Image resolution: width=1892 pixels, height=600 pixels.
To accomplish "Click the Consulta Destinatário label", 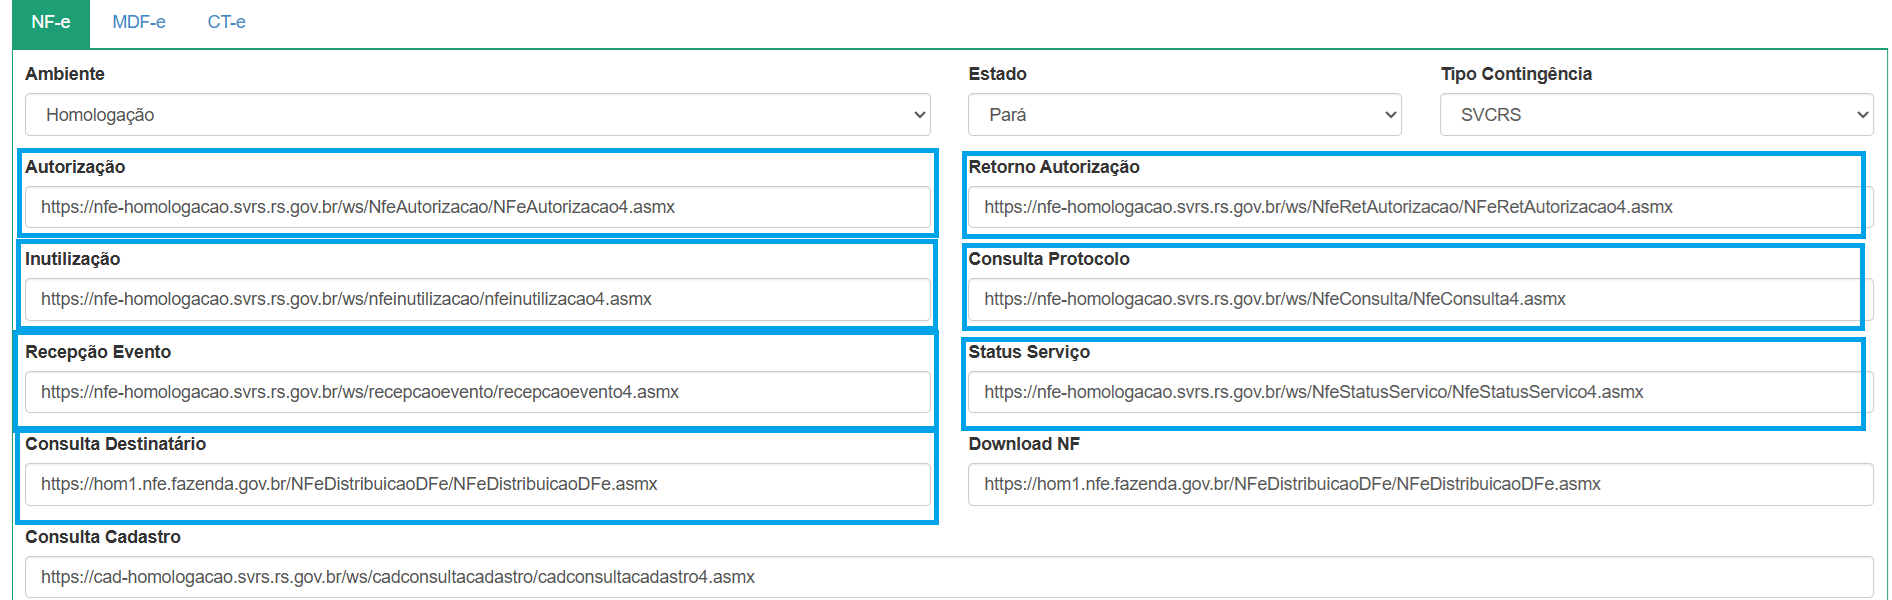I will (x=115, y=444).
